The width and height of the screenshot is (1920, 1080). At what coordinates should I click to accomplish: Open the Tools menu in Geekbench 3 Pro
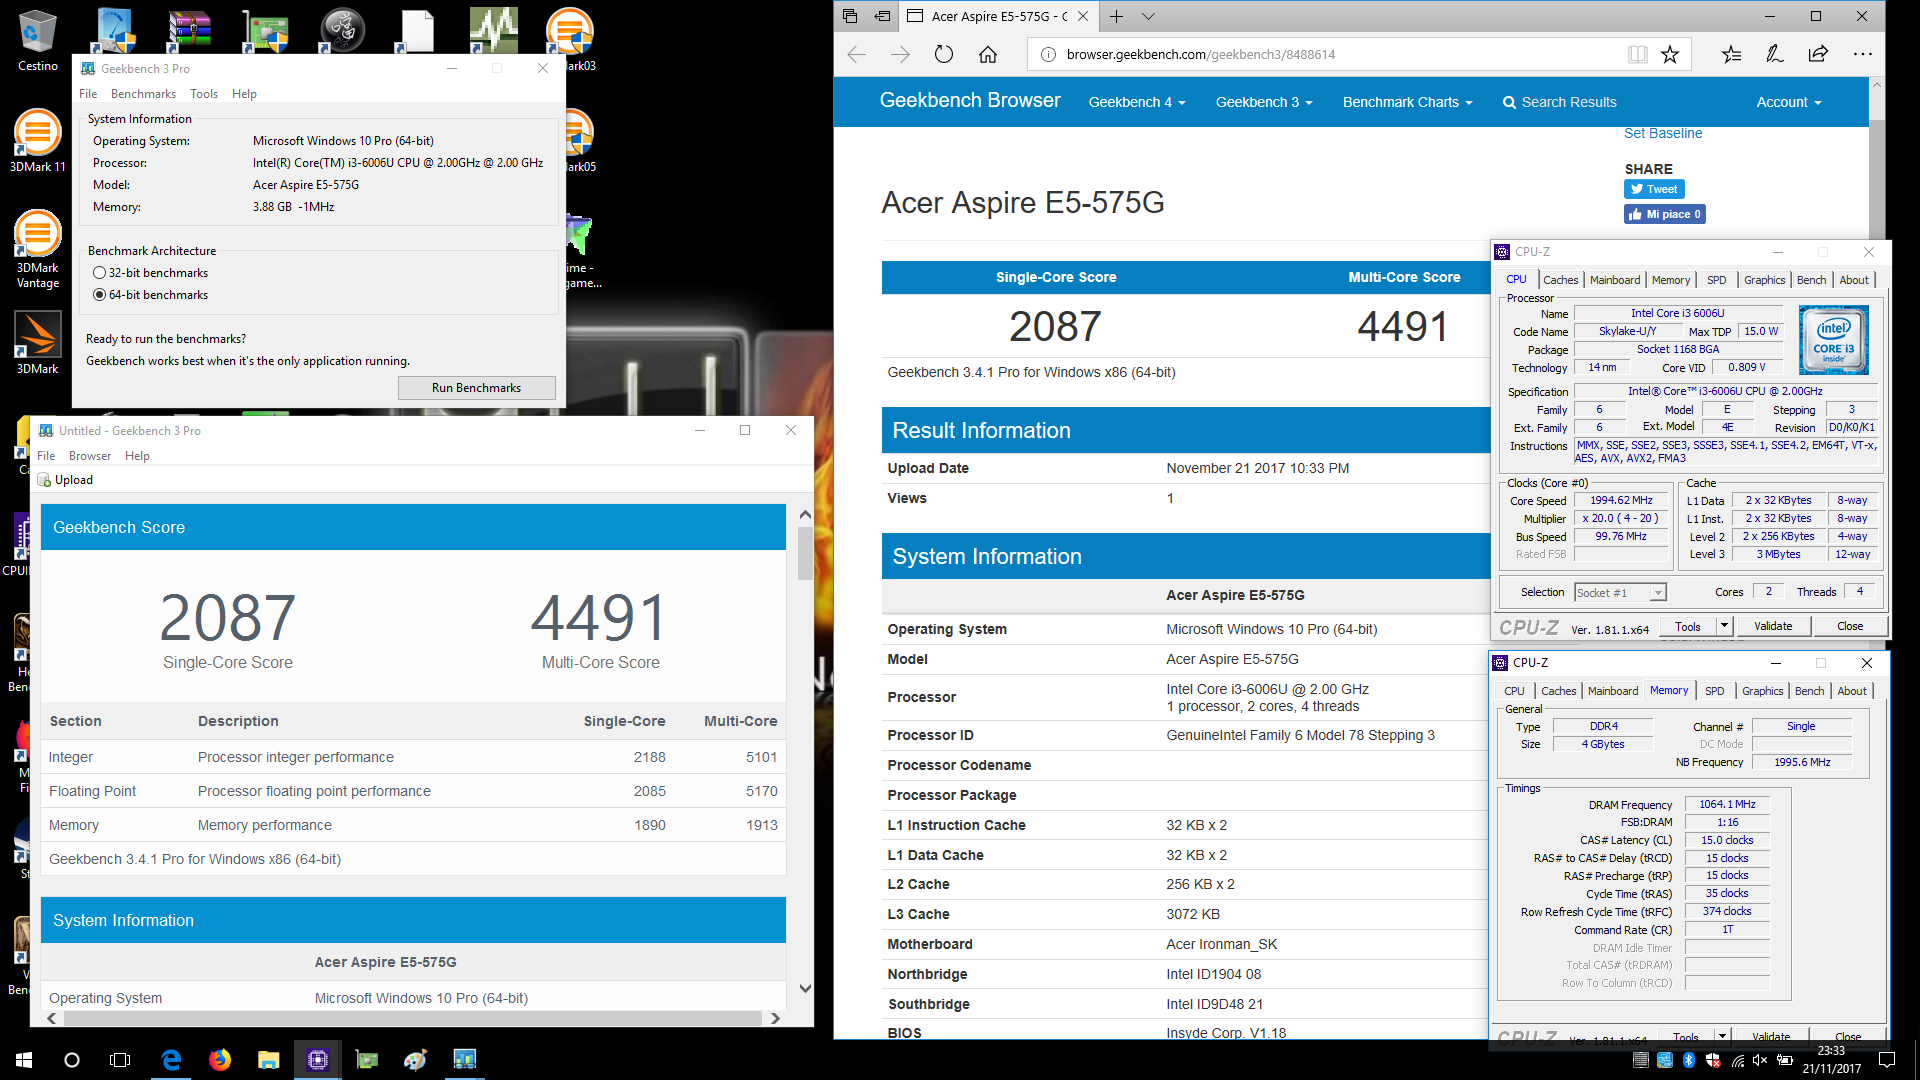(204, 94)
